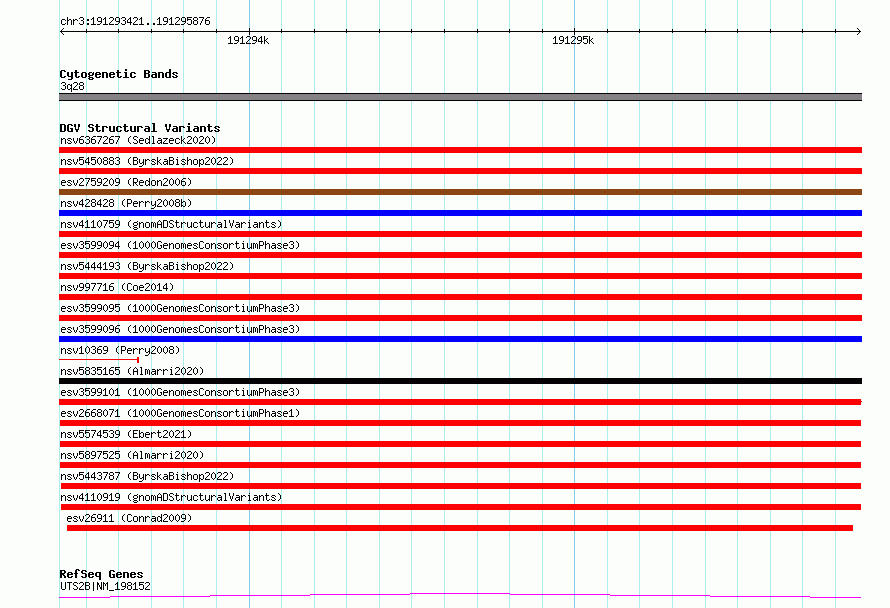The height and width of the screenshot is (608, 890).
Task: Select the nsv5574539 (Ebert2021) label
Action: [126, 434]
